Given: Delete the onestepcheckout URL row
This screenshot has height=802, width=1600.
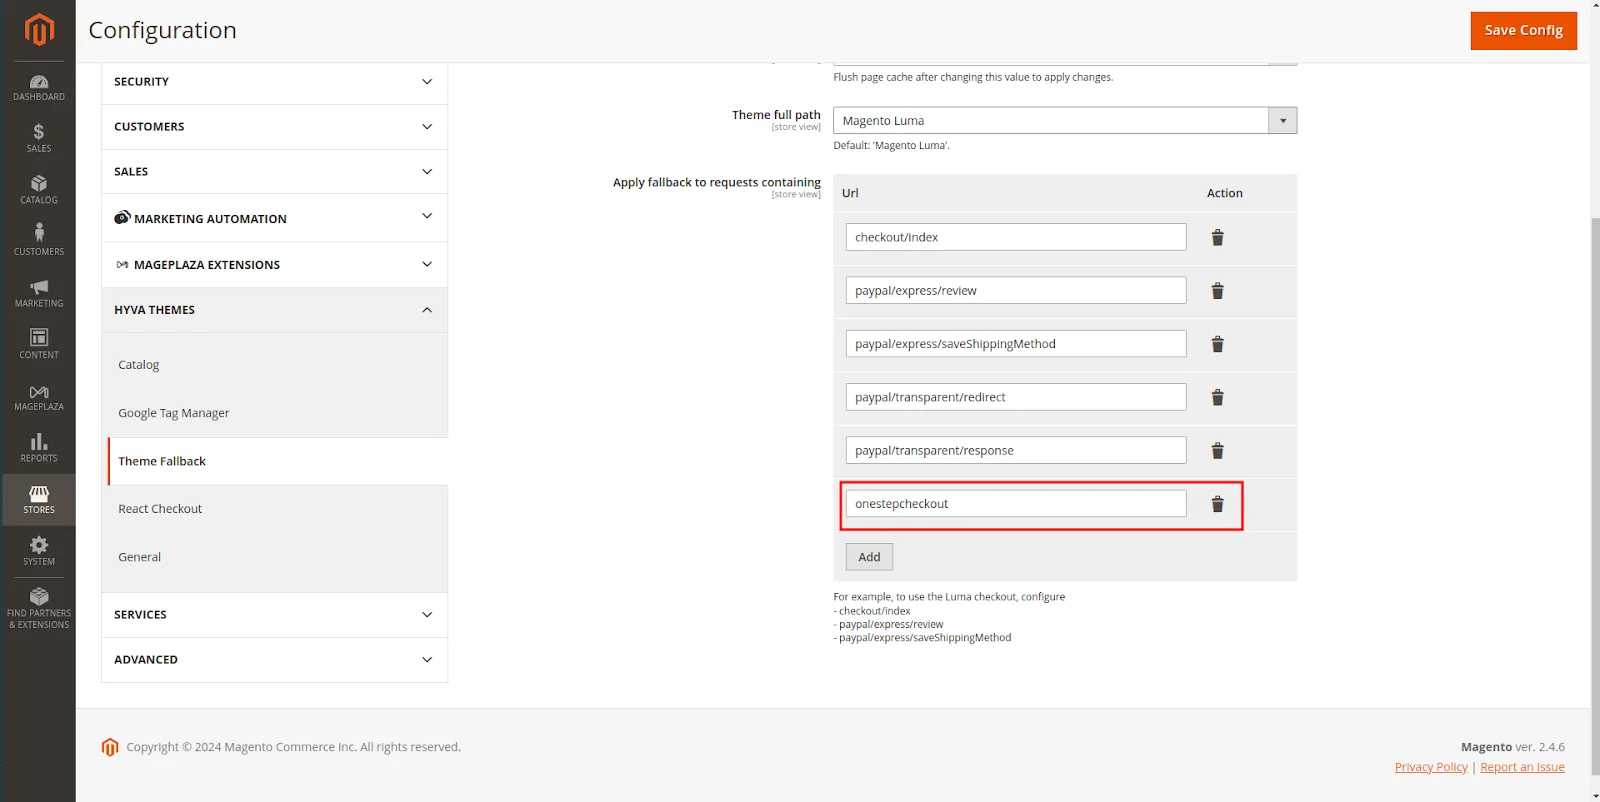Looking at the screenshot, I should (1217, 504).
